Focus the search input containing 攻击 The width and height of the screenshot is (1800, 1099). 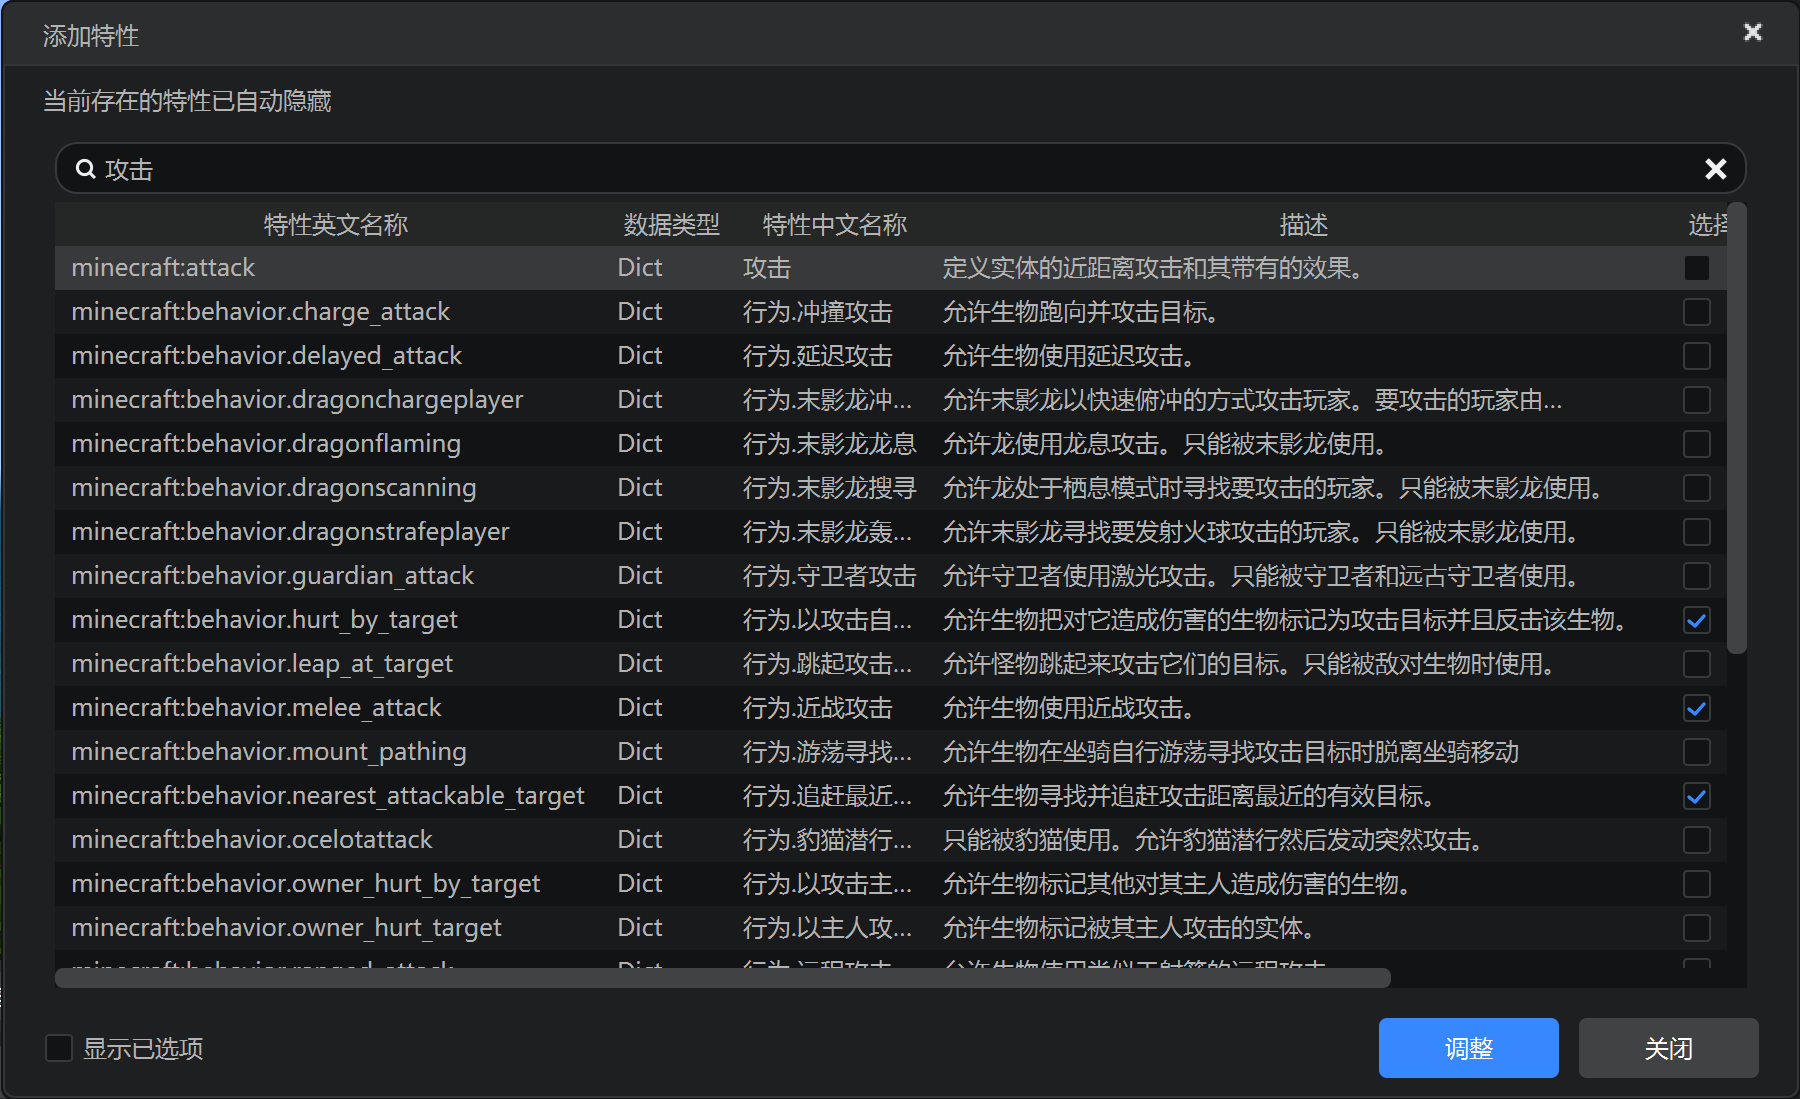pos(900,169)
